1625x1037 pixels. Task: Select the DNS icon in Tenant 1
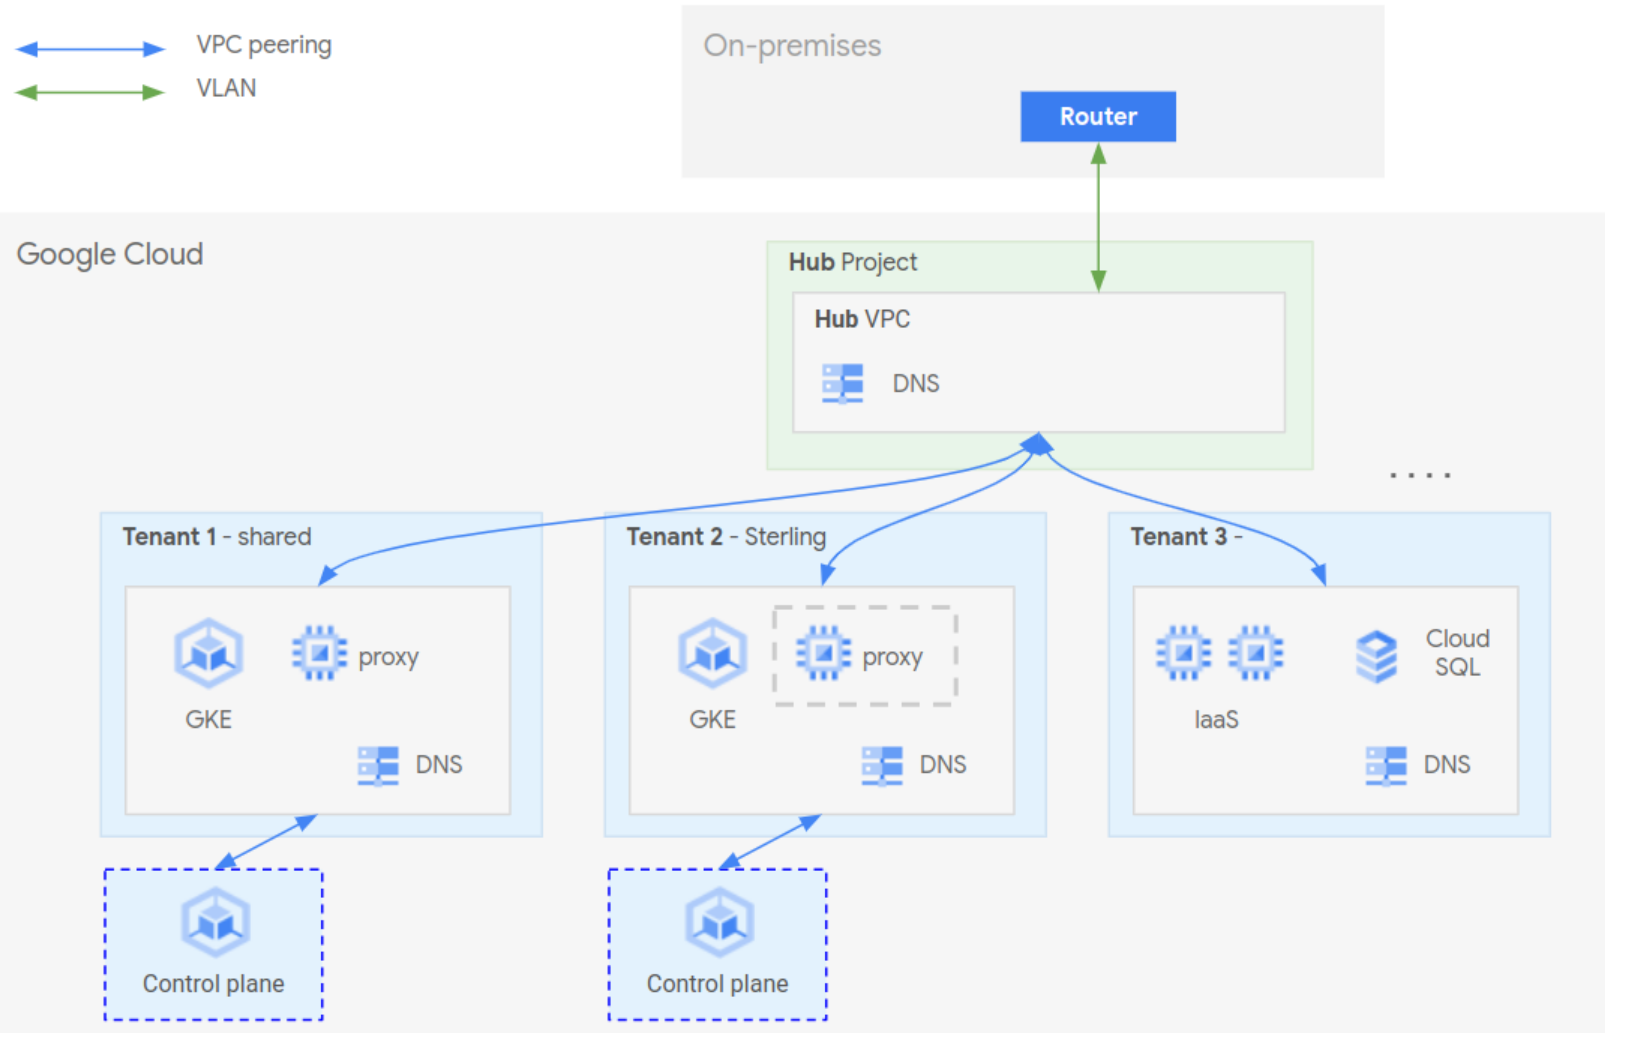point(378,765)
